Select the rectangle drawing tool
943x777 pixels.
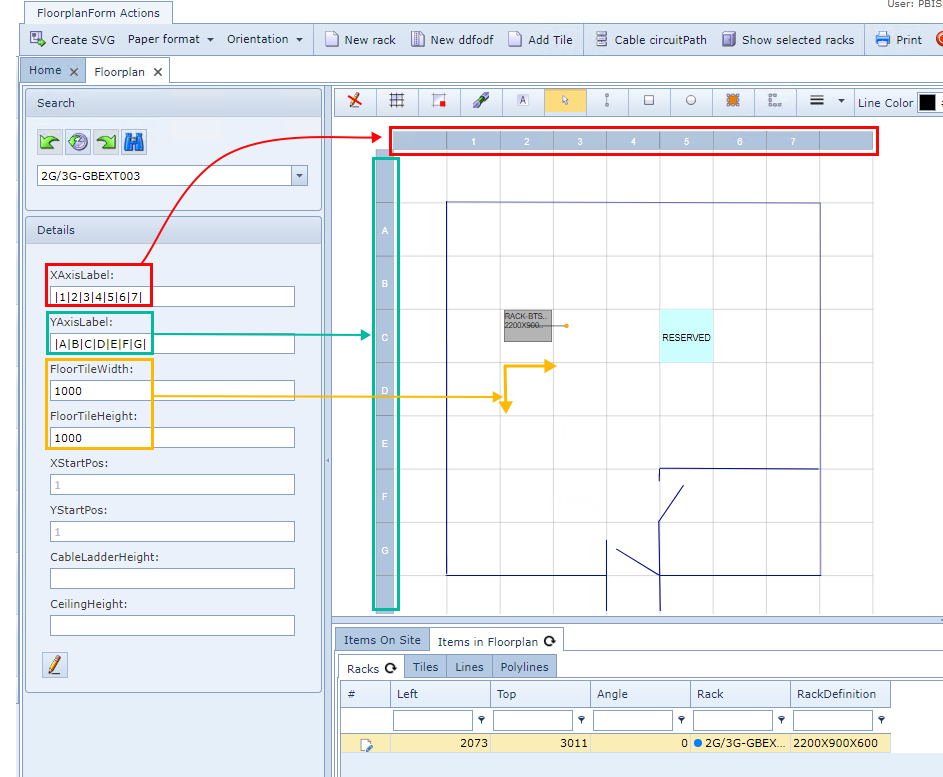point(649,101)
